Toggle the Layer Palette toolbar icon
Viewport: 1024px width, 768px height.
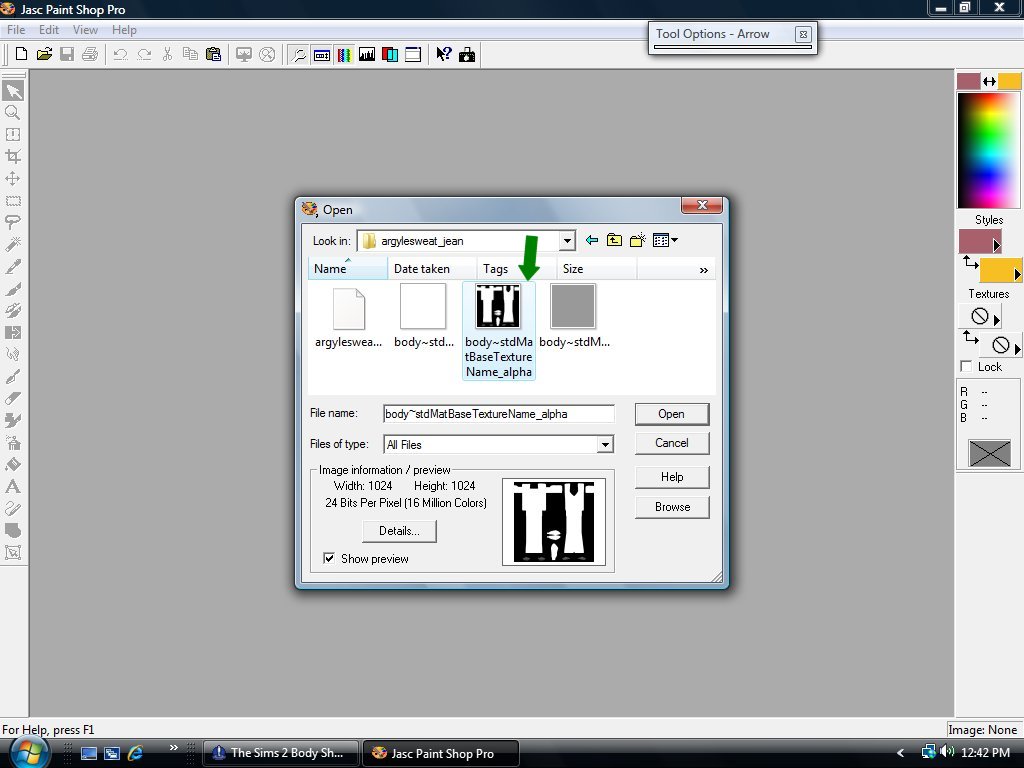(390, 55)
